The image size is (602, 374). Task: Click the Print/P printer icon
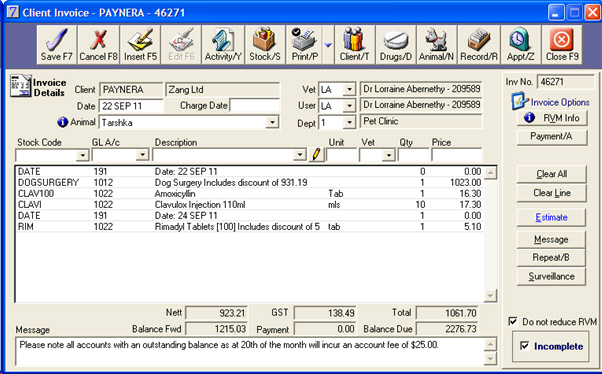click(304, 45)
